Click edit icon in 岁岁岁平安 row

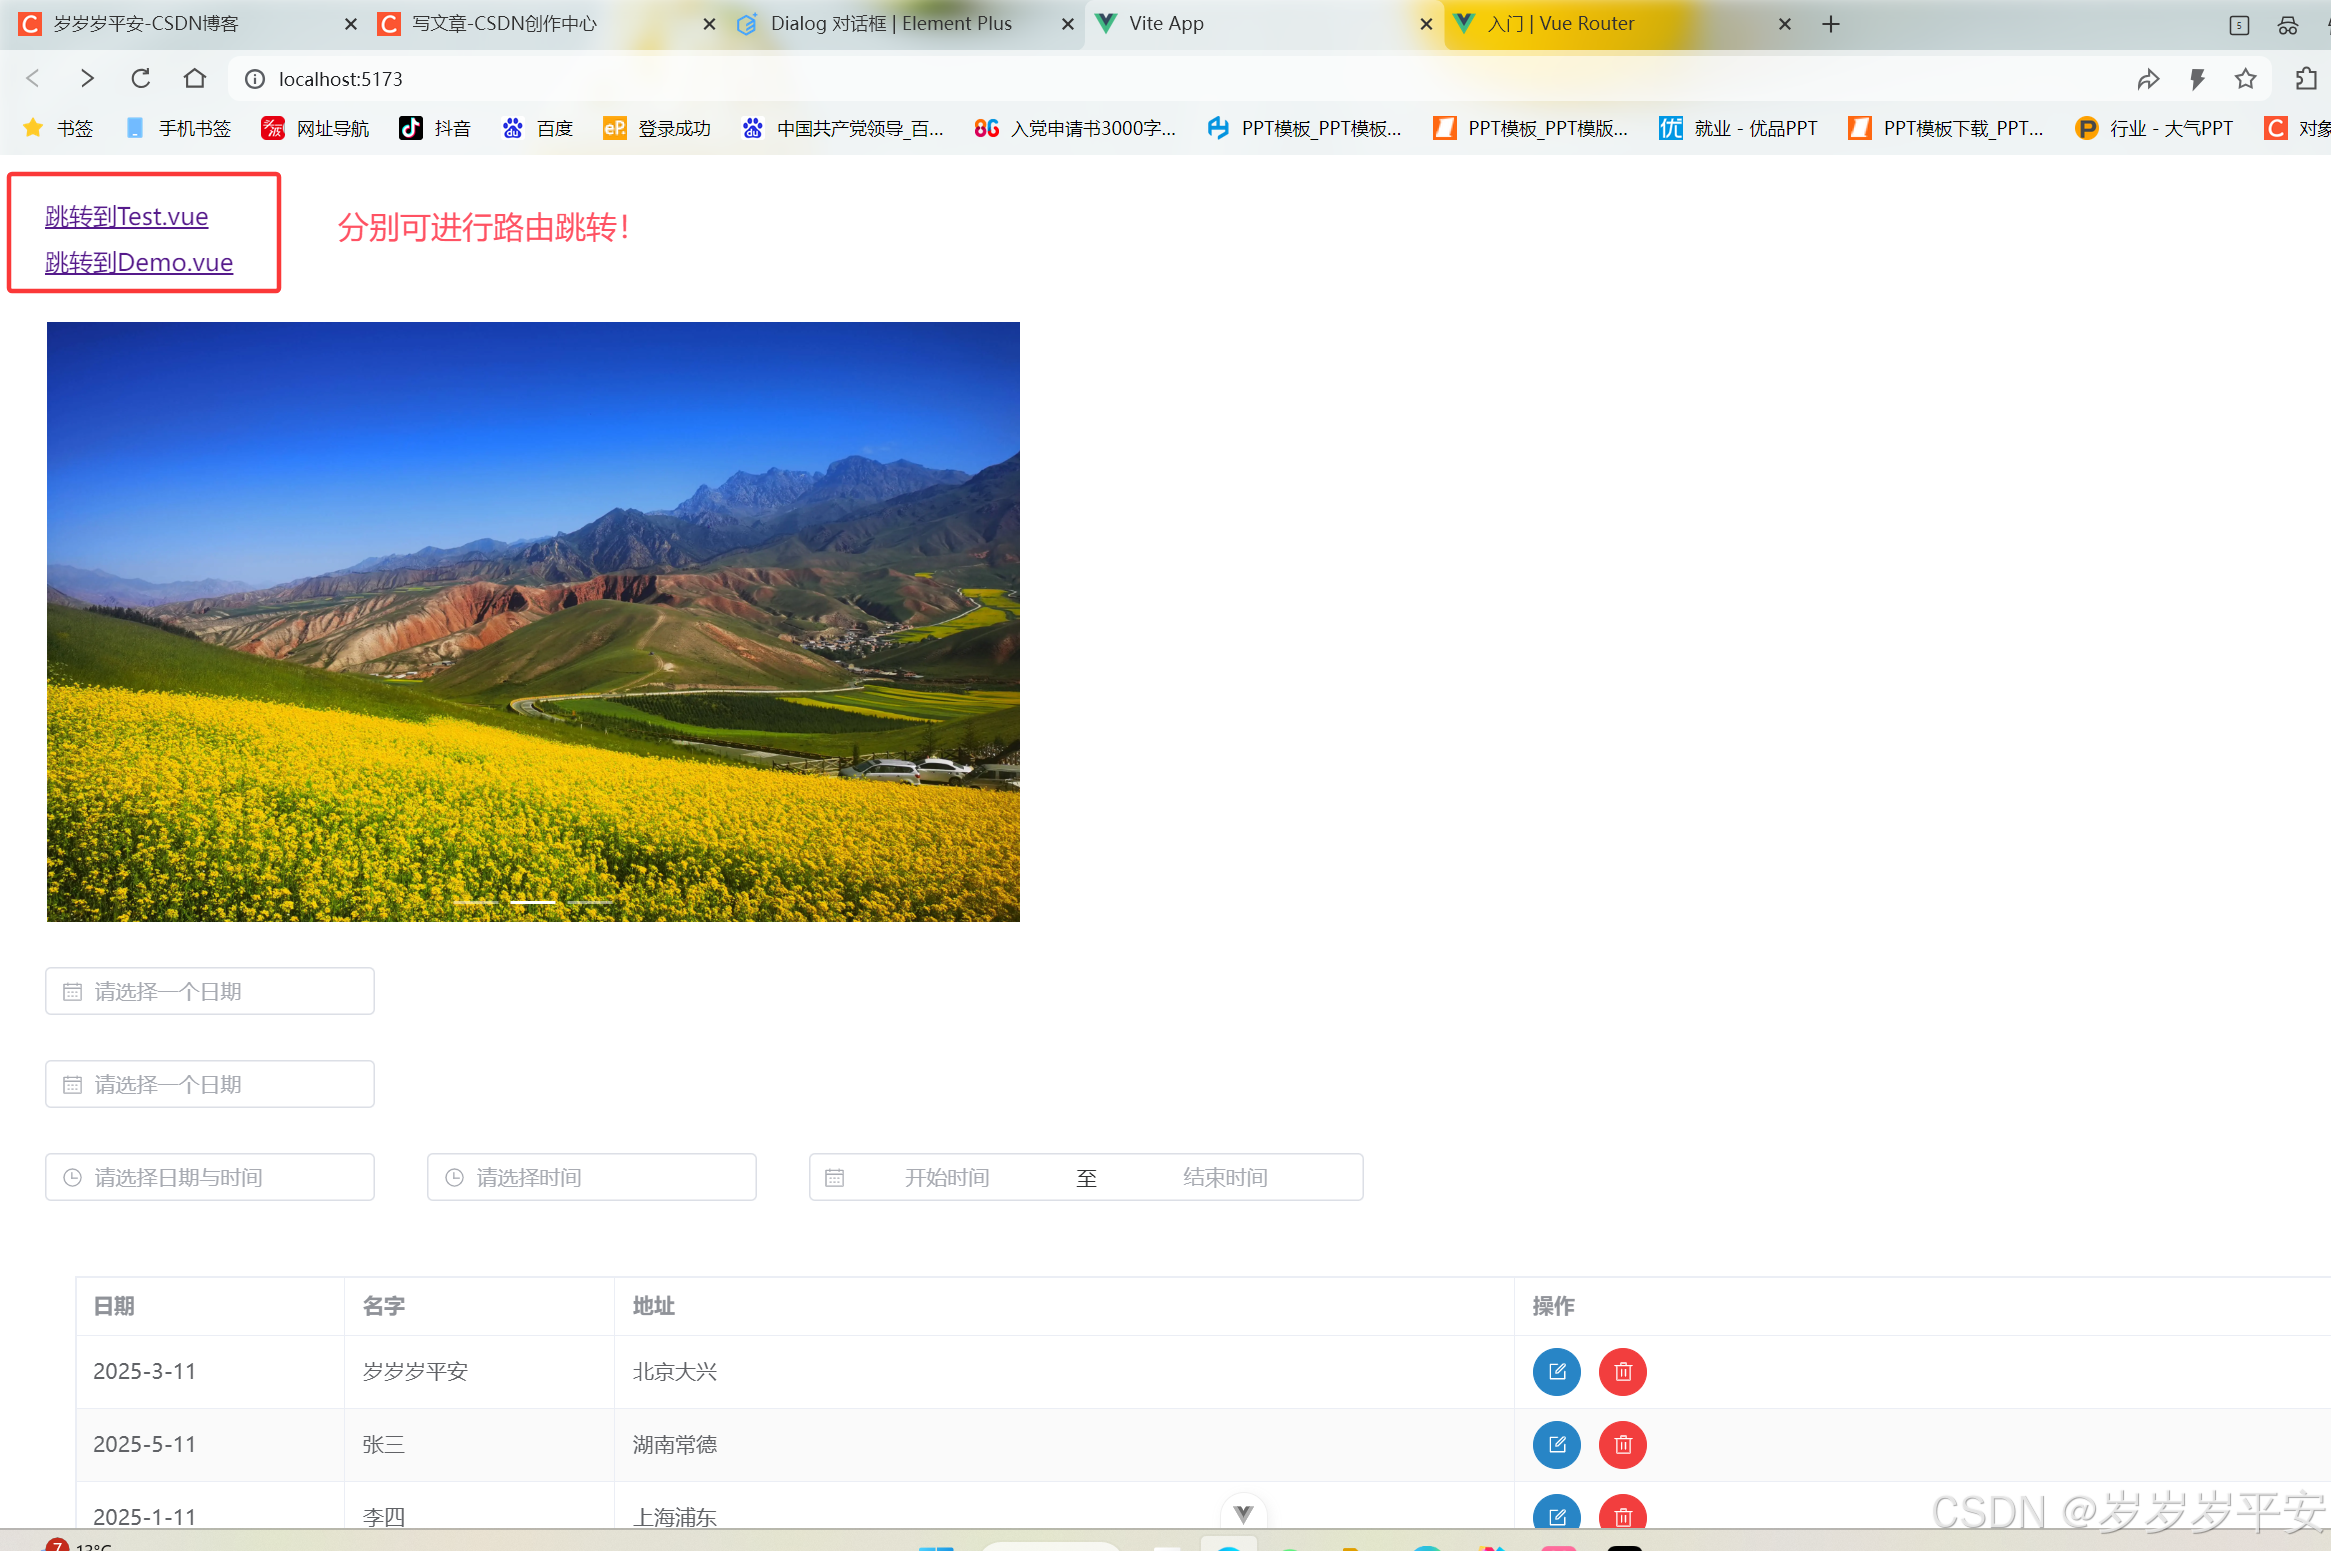[1556, 1371]
